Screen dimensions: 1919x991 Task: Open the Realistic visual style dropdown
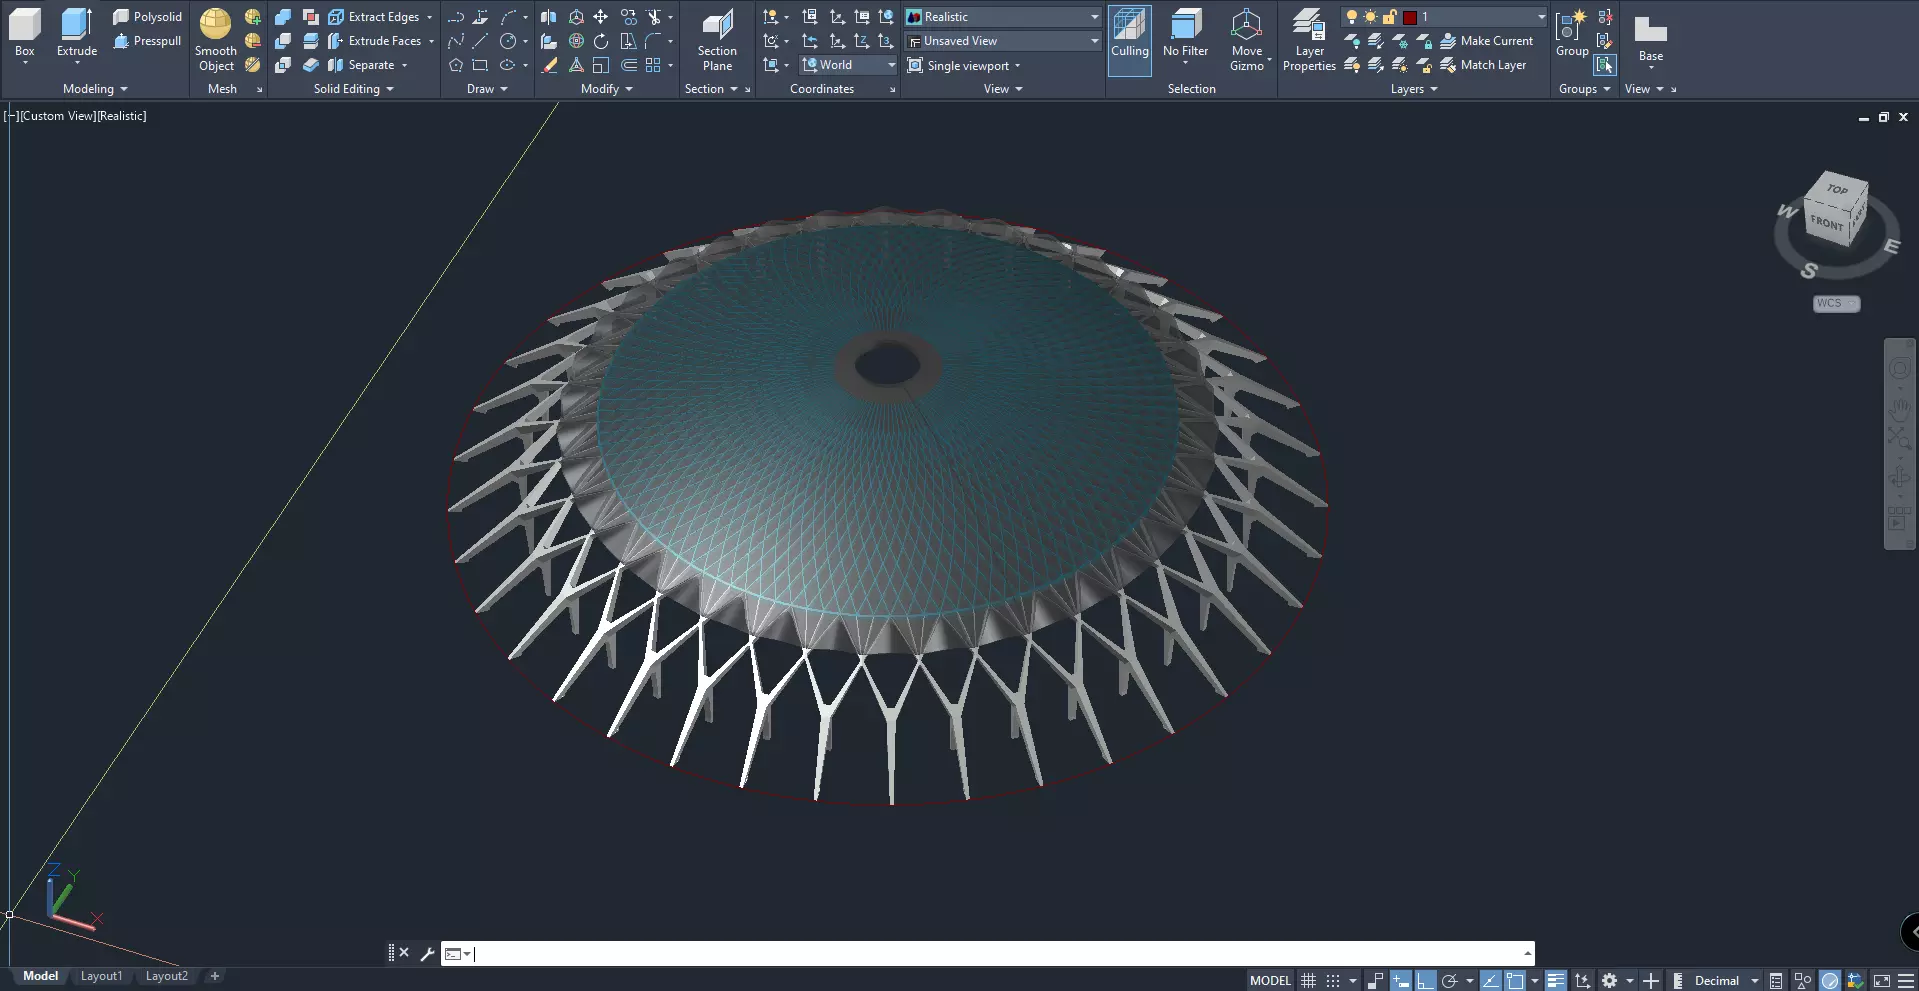click(1003, 17)
